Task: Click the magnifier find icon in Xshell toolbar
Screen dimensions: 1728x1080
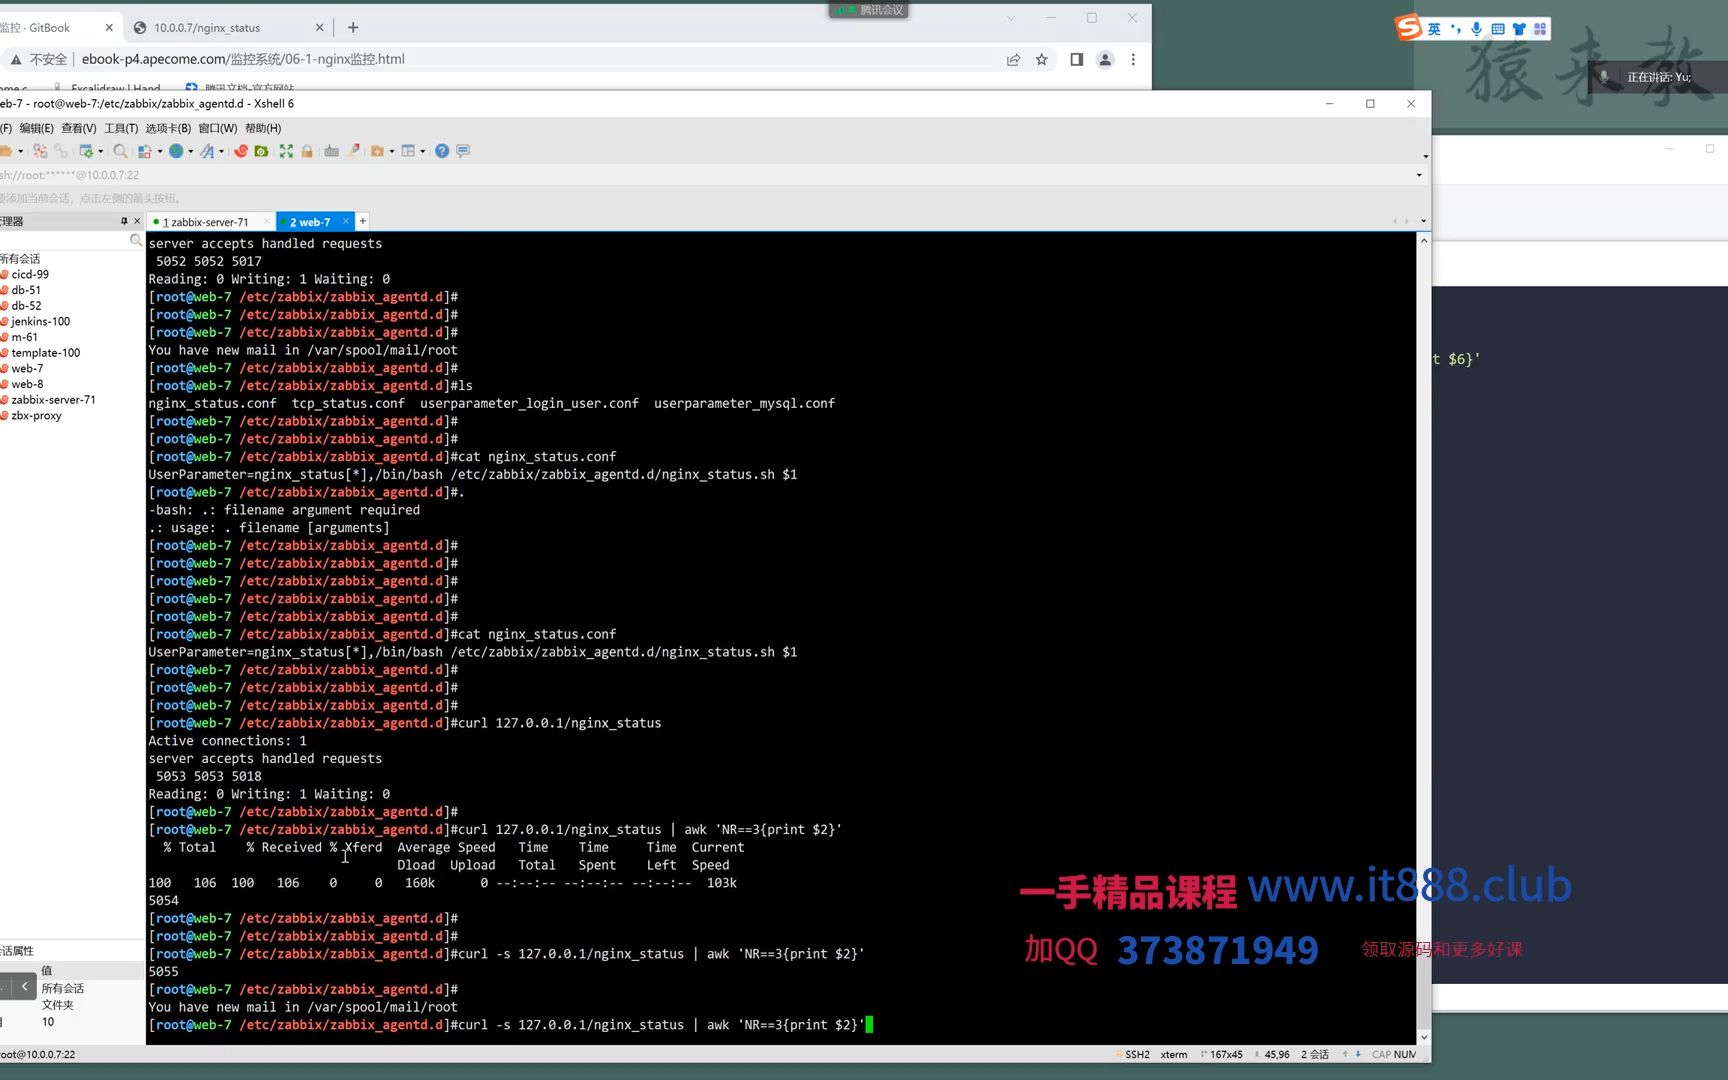Action: tap(120, 151)
